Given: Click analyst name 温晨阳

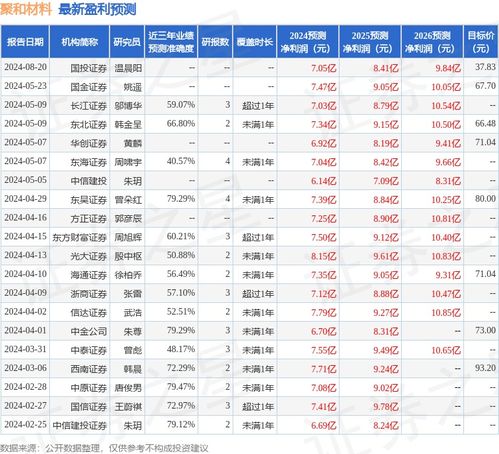Looking at the screenshot, I should (128, 68).
